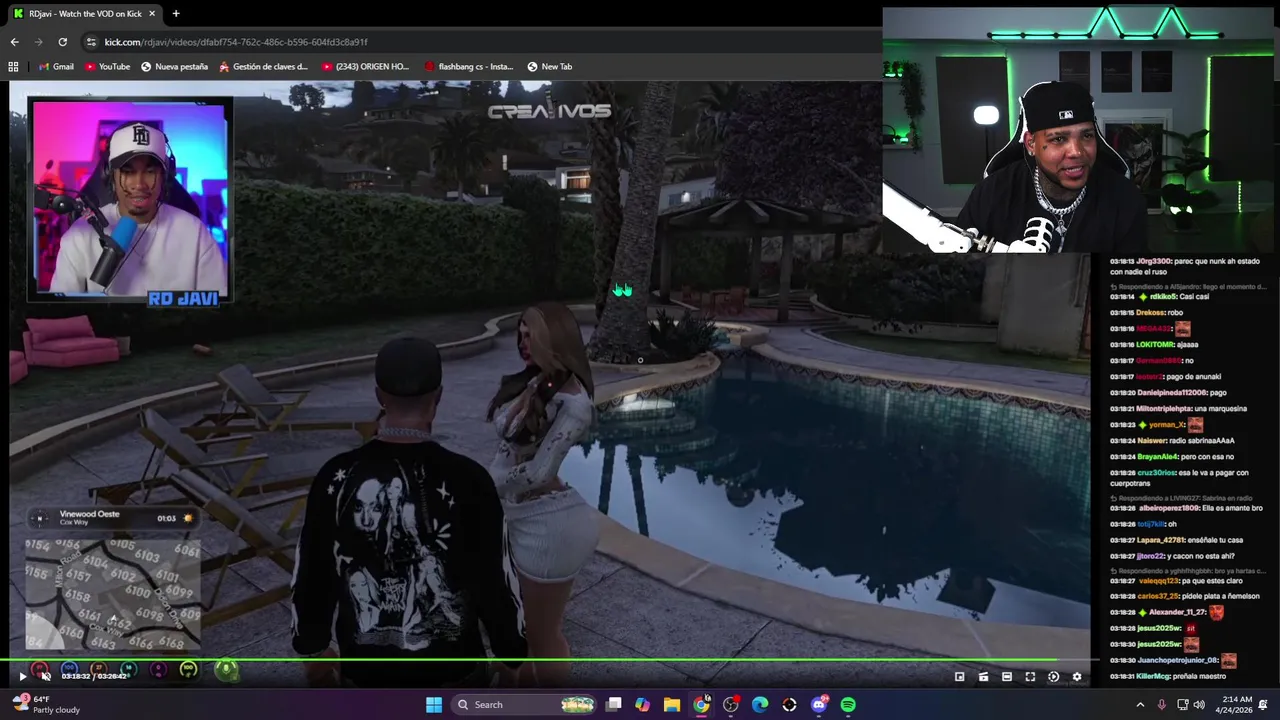Click chat username albeiroperez1809

[1168, 508]
